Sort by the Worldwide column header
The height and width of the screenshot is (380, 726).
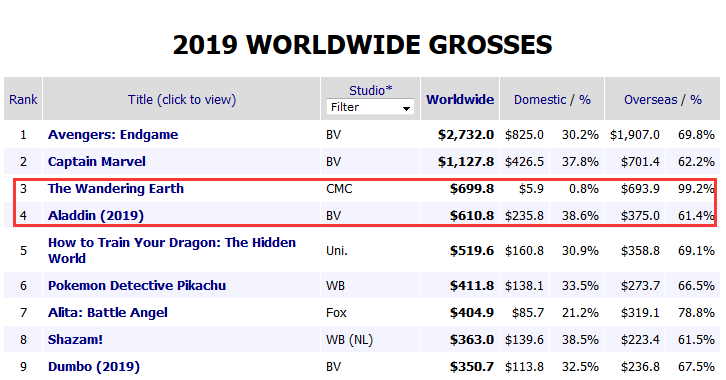coord(460,100)
